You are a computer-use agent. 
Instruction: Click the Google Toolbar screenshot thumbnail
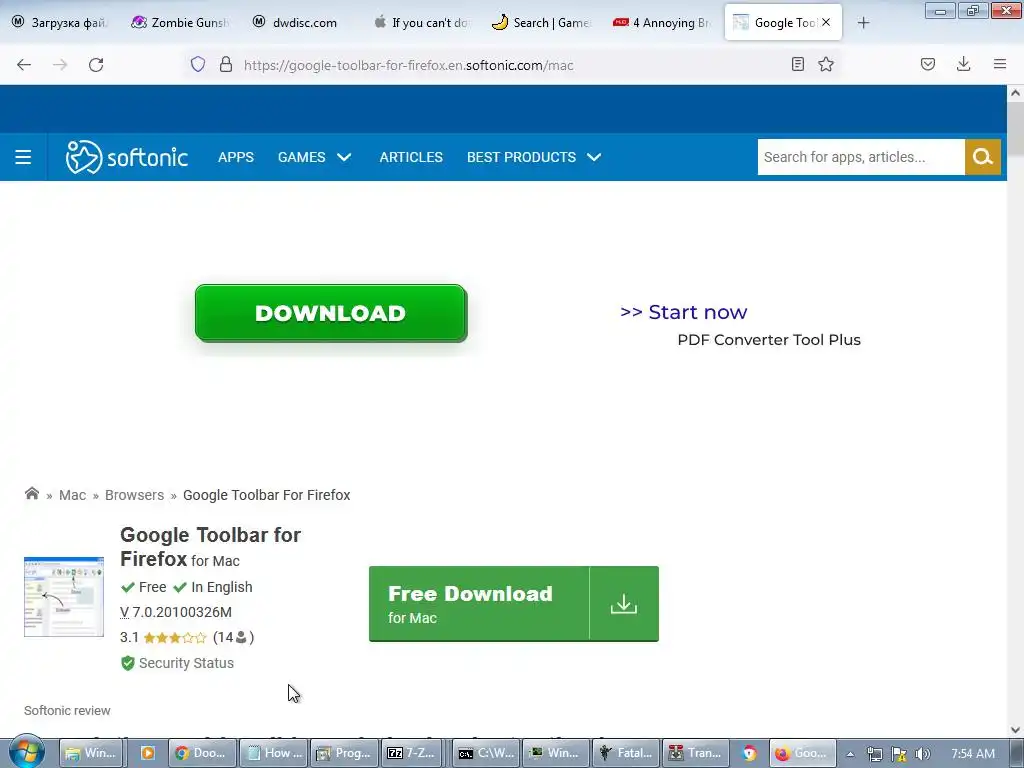(x=64, y=596)
